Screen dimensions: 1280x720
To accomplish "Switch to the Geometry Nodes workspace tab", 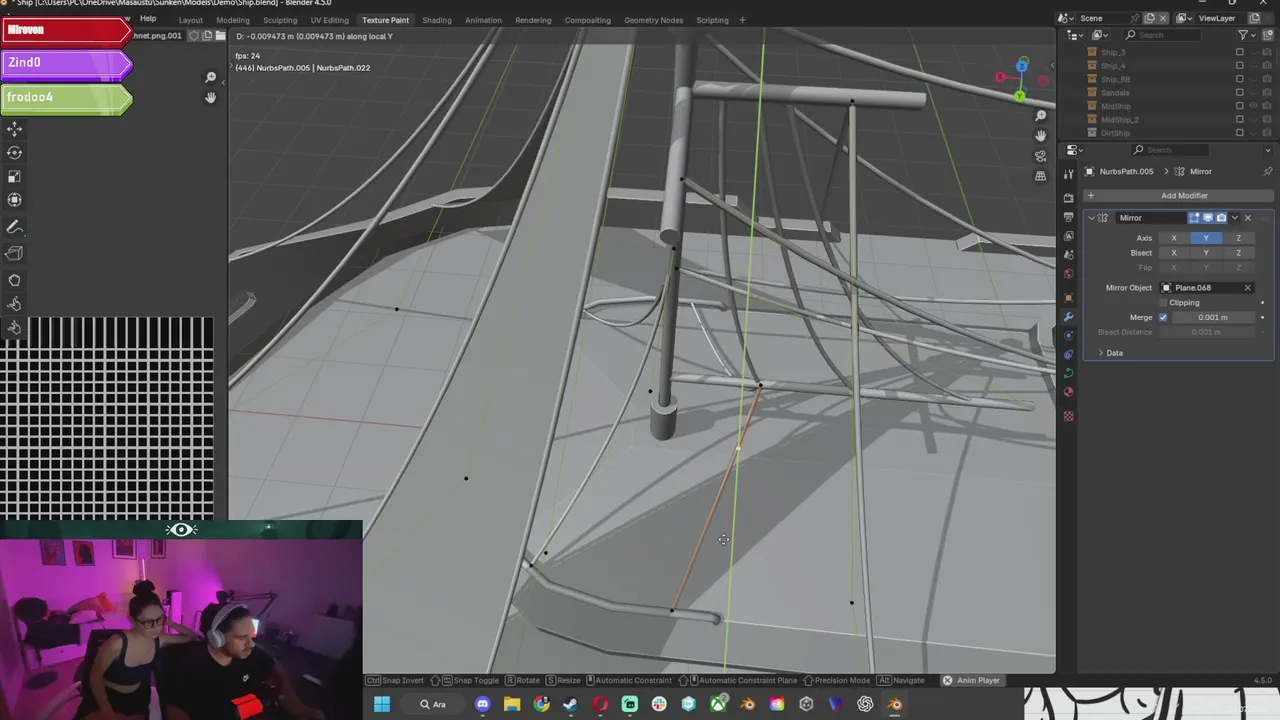I will pyautogui.click(x=654, y=20).
